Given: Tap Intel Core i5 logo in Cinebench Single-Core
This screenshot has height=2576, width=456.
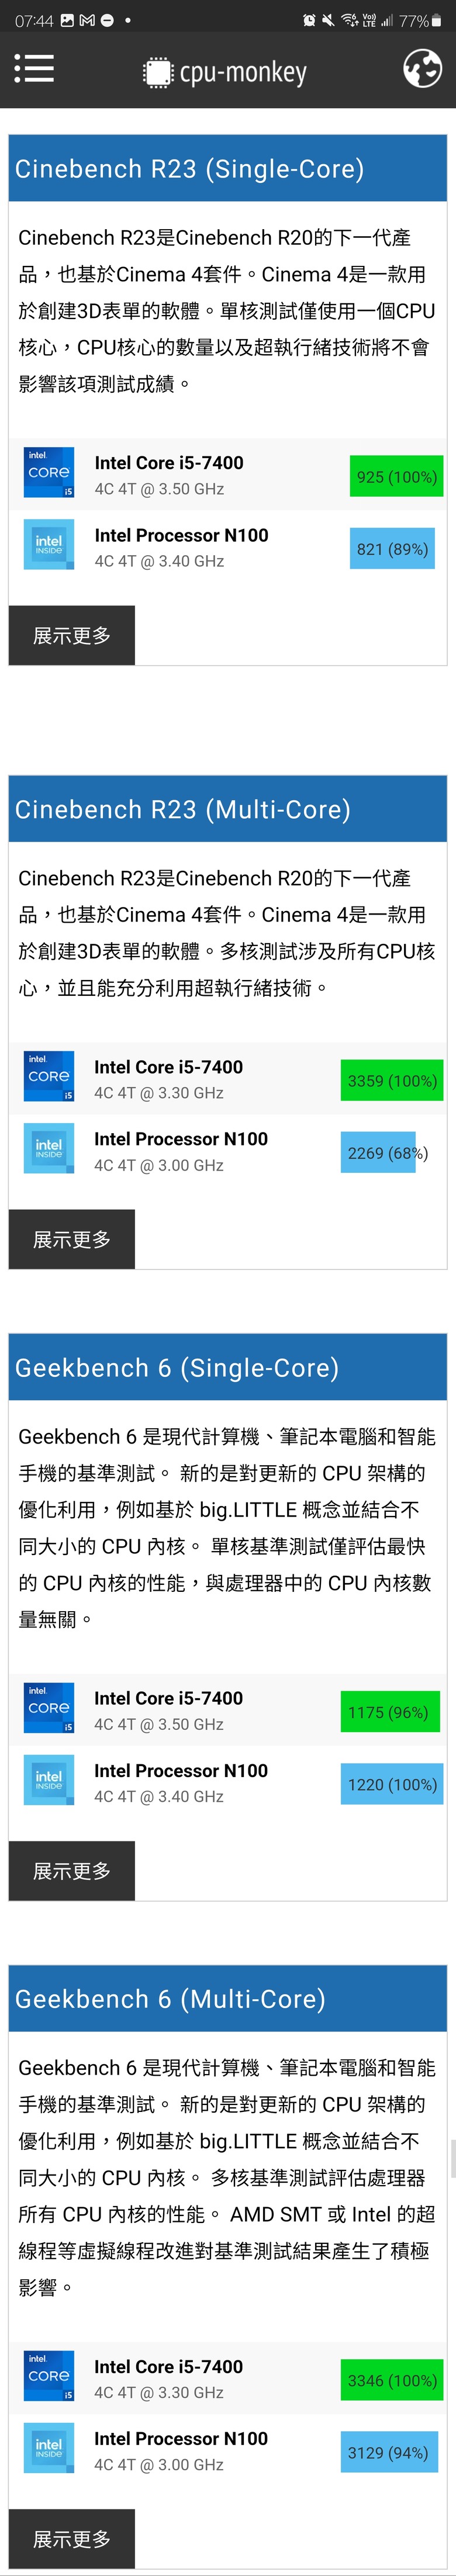Looking at the screenshot, I should (x=49, y=473).
